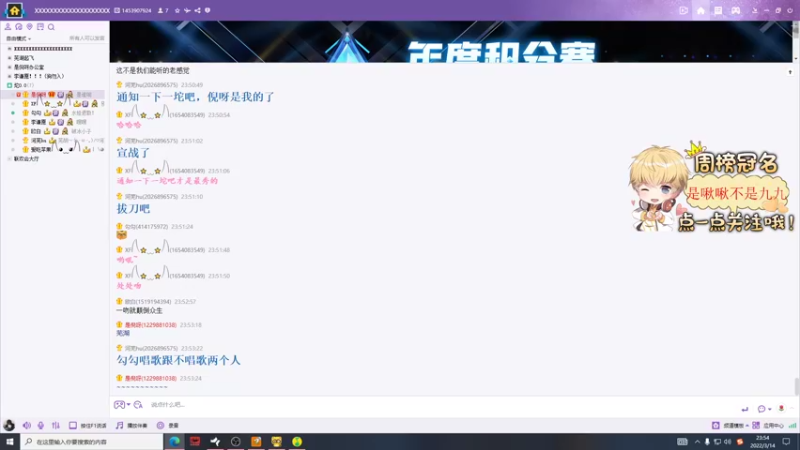The image size is (800, 450).
Task: Click the pin-to-top arrow in chat area
Action: (790, 72)
